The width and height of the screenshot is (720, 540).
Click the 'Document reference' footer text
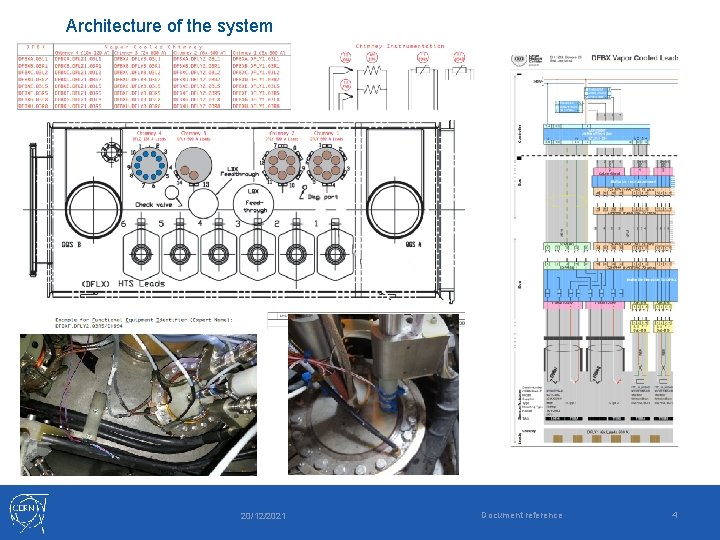click(x=522, y=515)
